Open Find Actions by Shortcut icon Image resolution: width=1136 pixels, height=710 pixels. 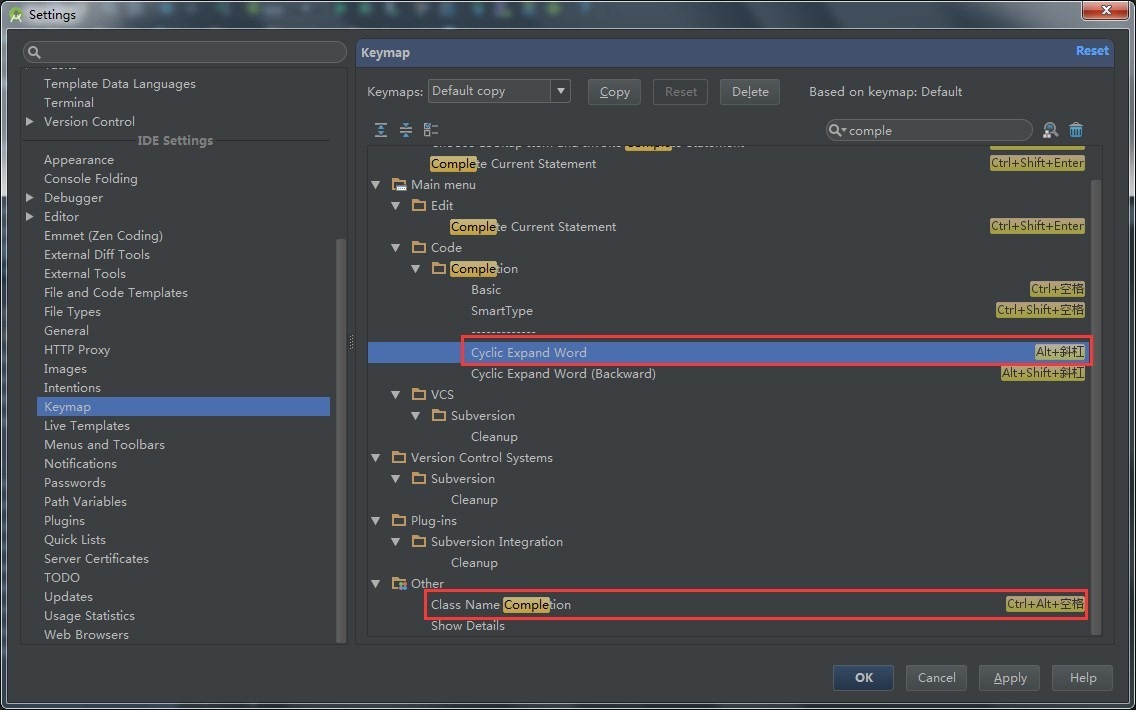pyautogui.click(x=1050, y=130)
